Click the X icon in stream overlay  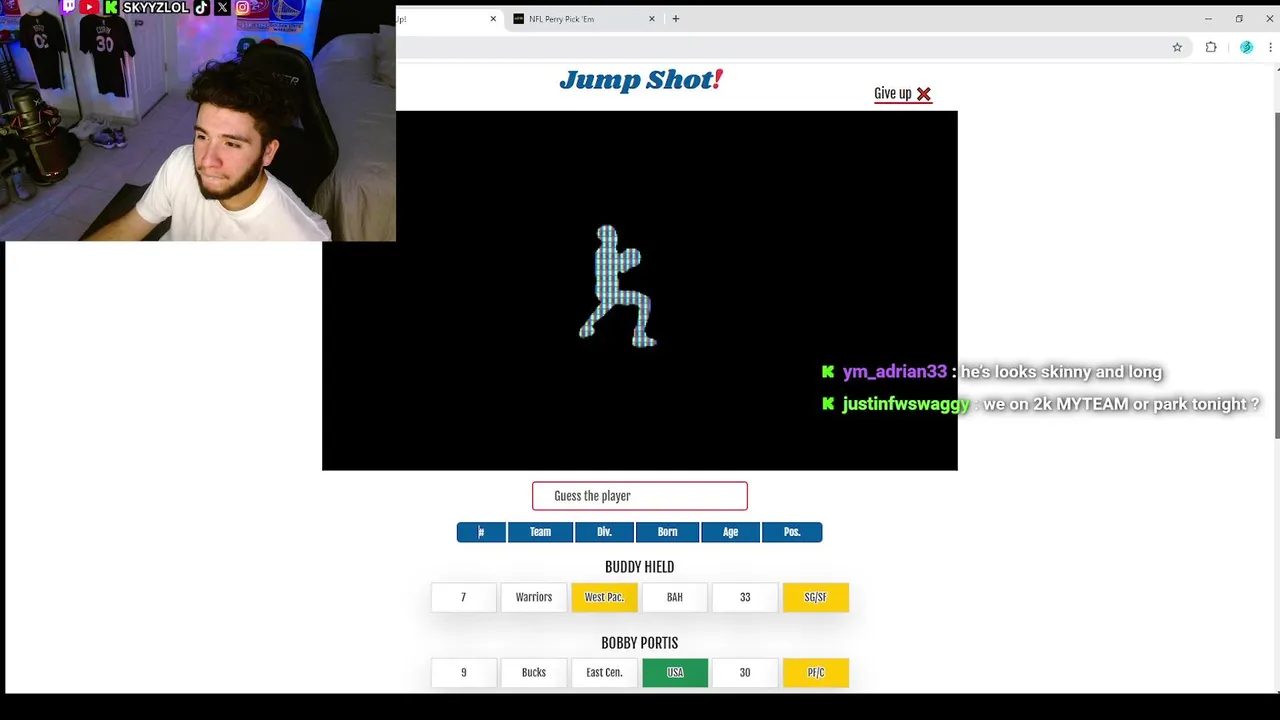(x=222, y=7)
